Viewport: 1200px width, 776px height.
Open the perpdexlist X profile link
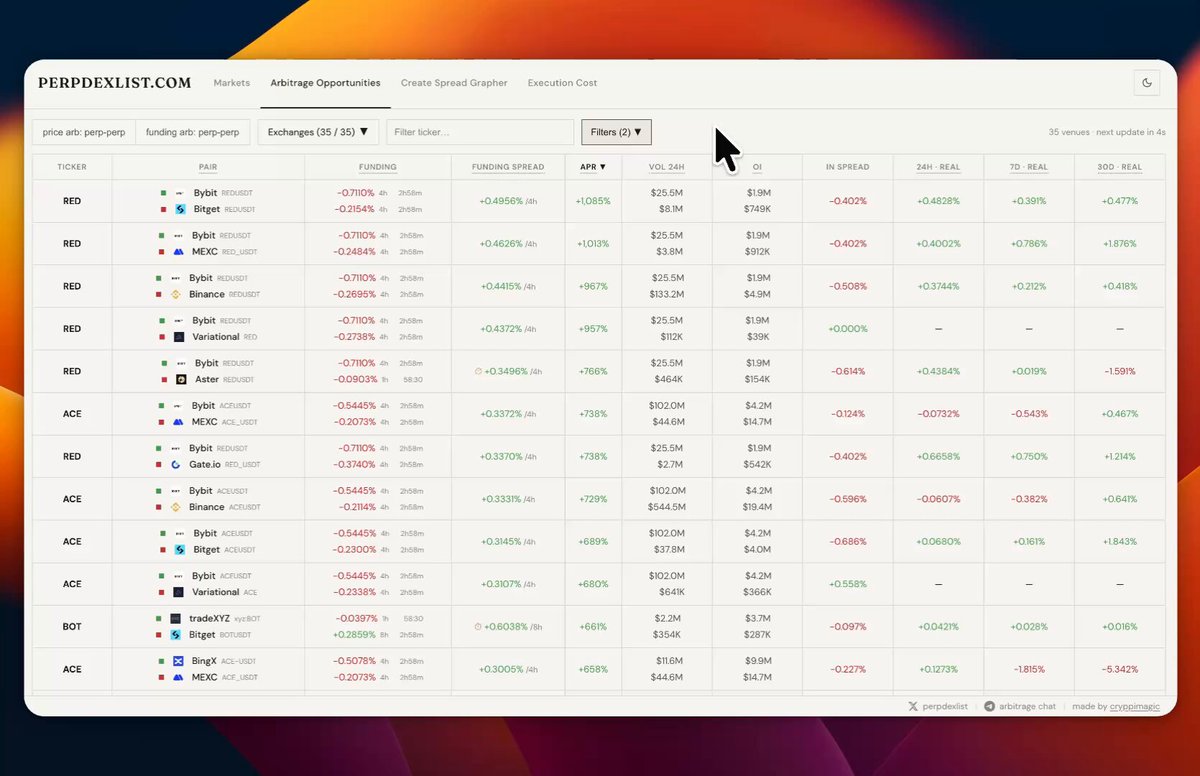click(940, 706)
